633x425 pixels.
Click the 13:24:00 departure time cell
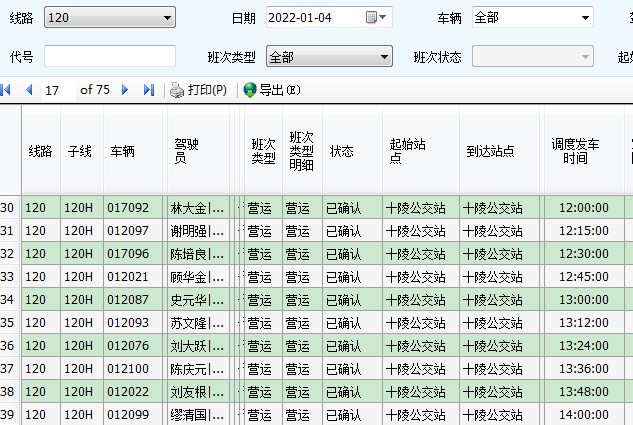pos(583,346)
